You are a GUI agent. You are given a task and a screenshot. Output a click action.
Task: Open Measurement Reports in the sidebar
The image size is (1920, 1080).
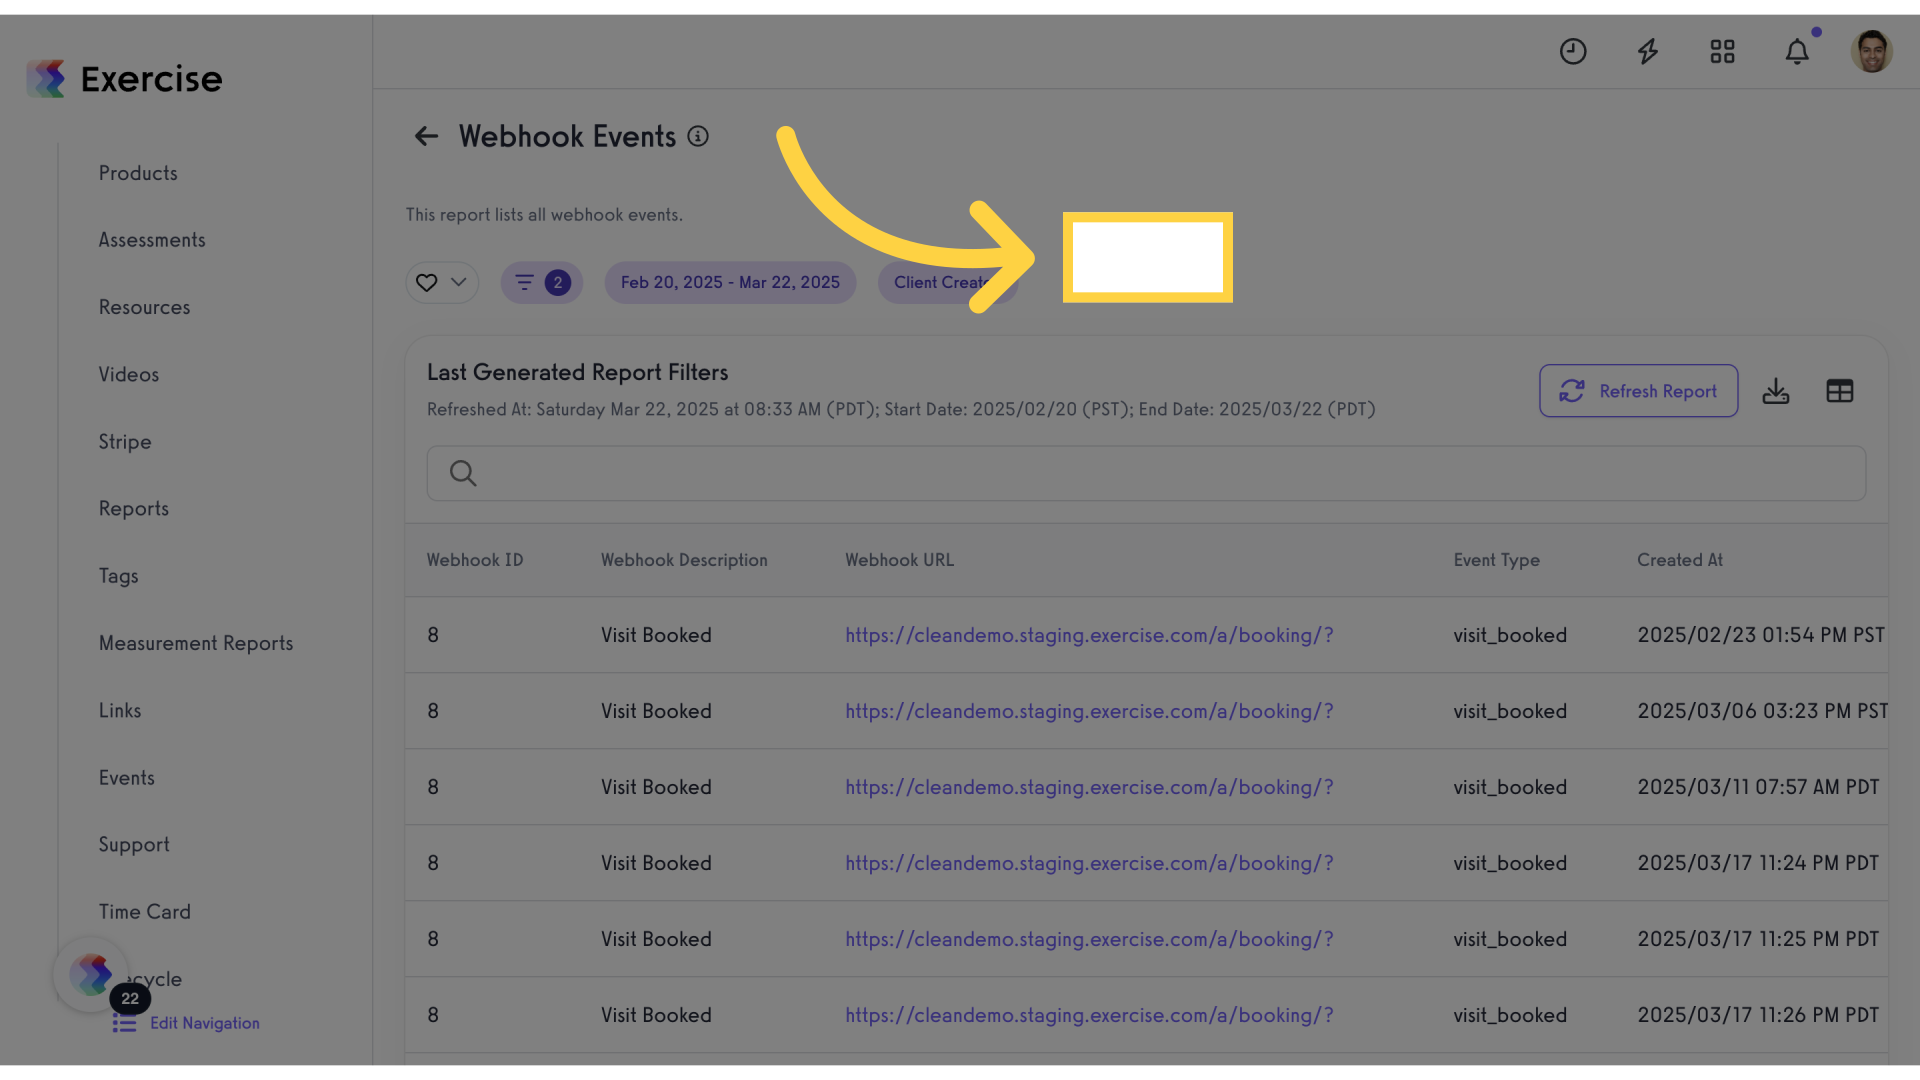click(196, 644)
